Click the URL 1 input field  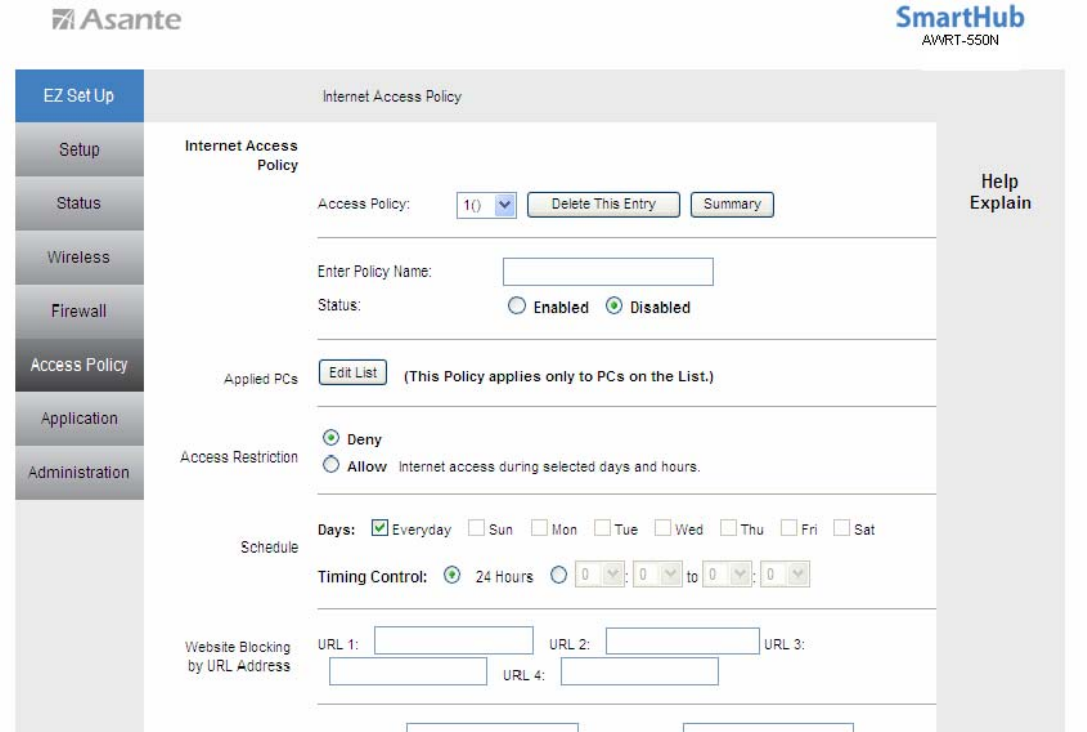coord(453,641)
